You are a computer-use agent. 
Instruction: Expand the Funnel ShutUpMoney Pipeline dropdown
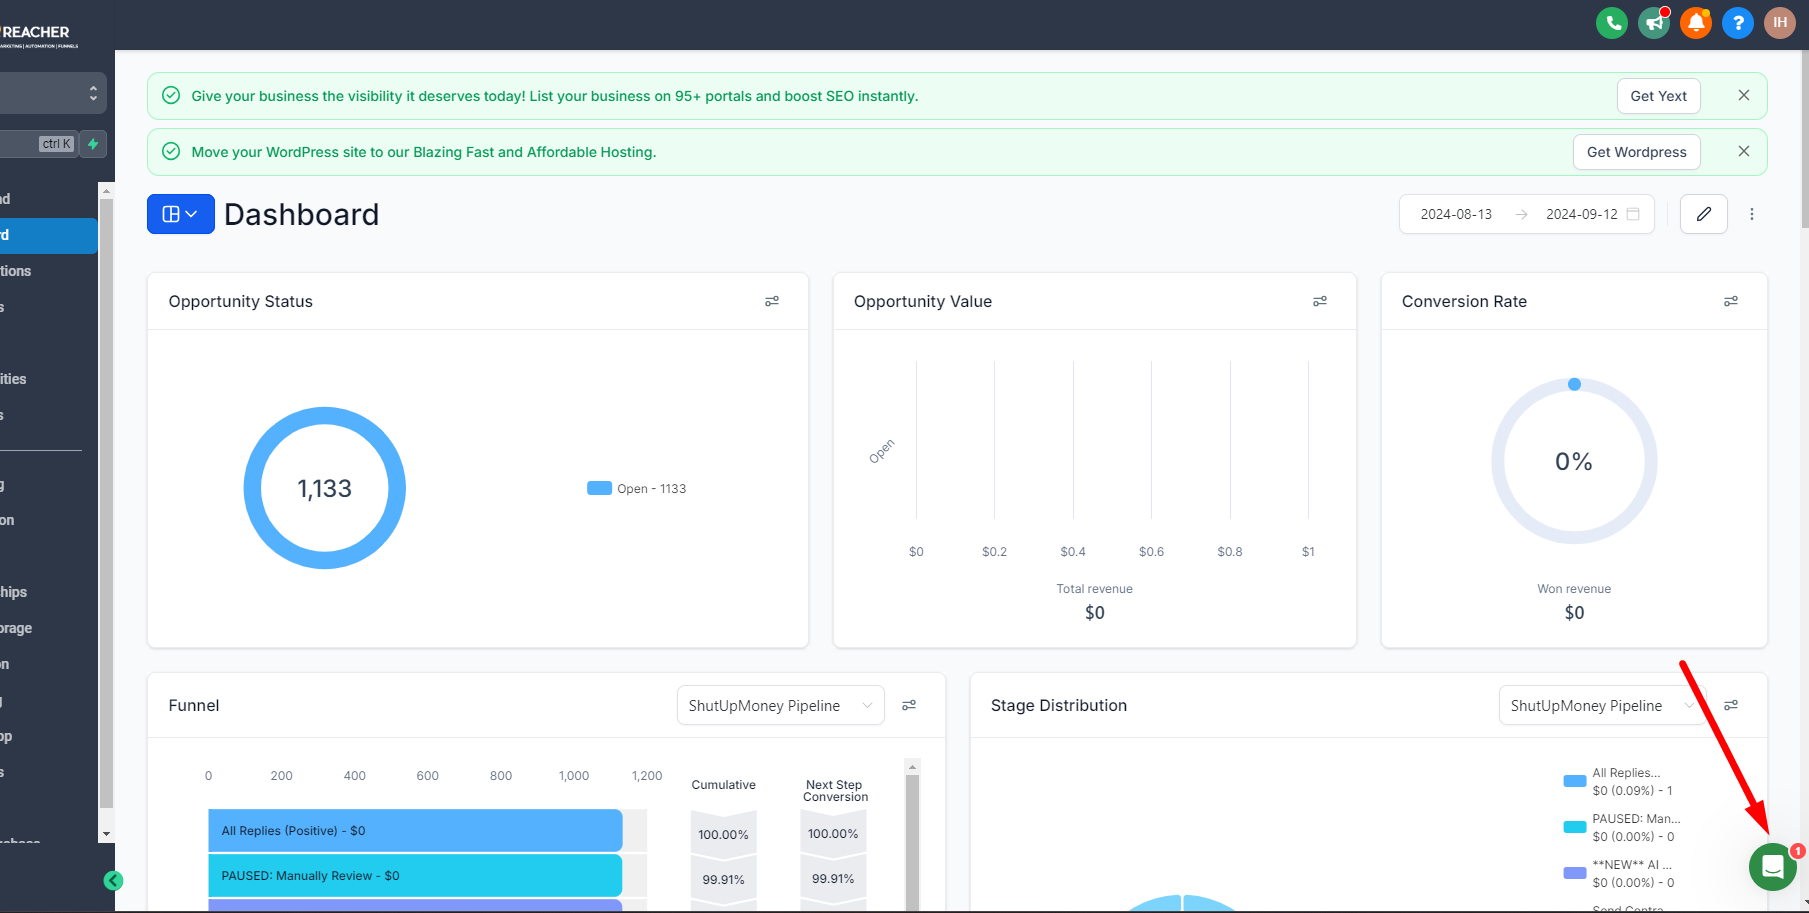781,706
